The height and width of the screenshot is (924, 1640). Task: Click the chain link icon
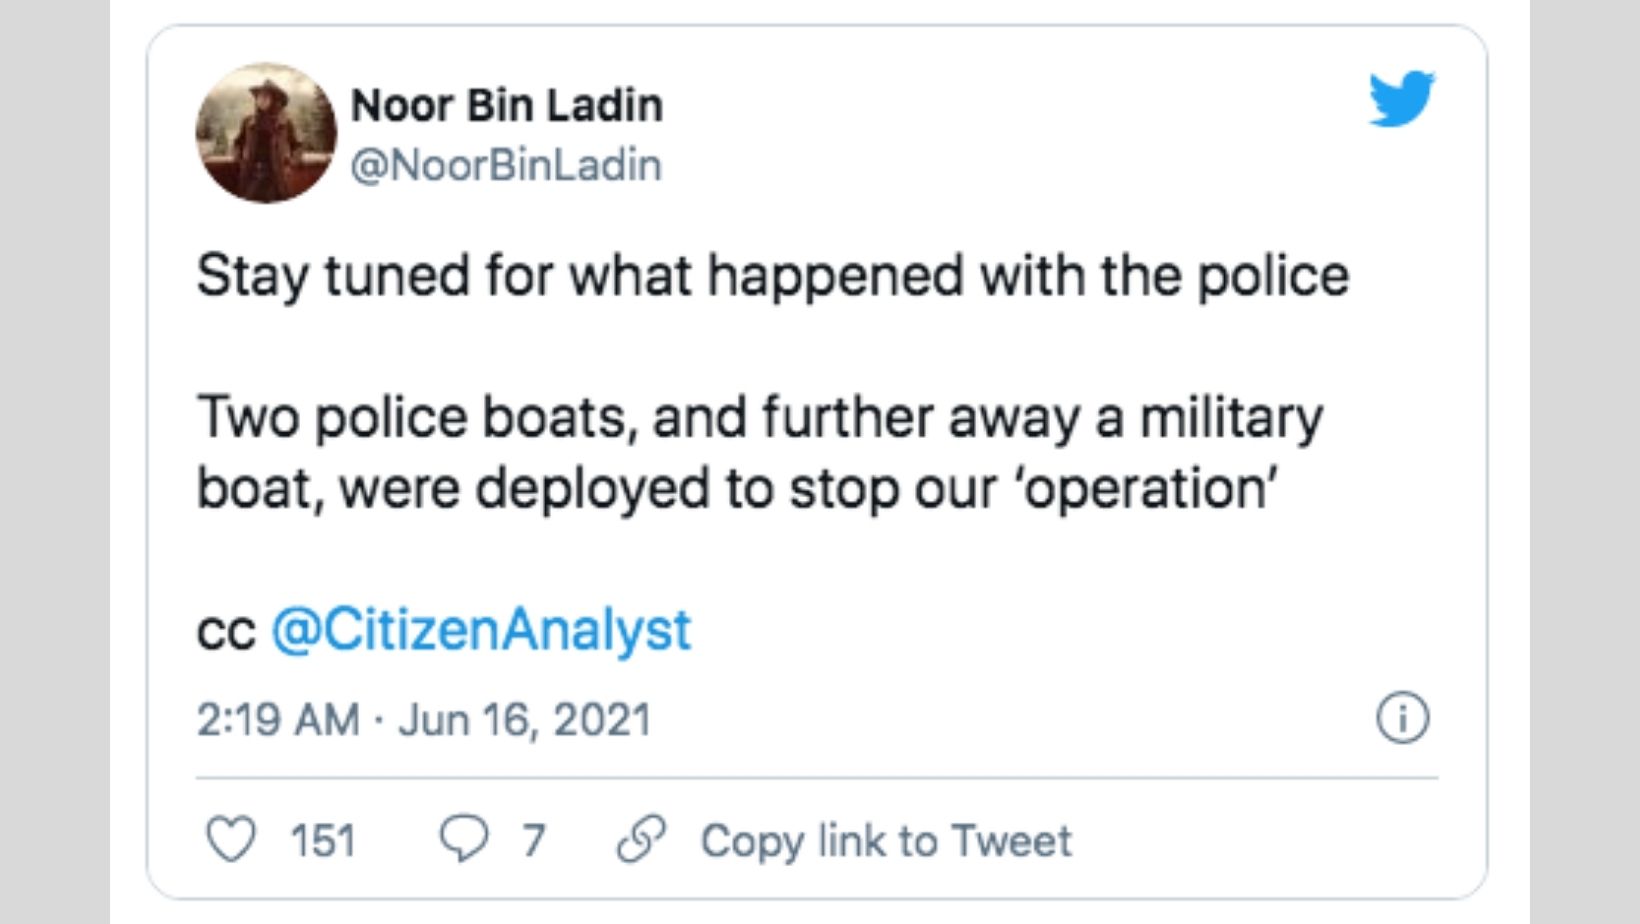point(641,839)
